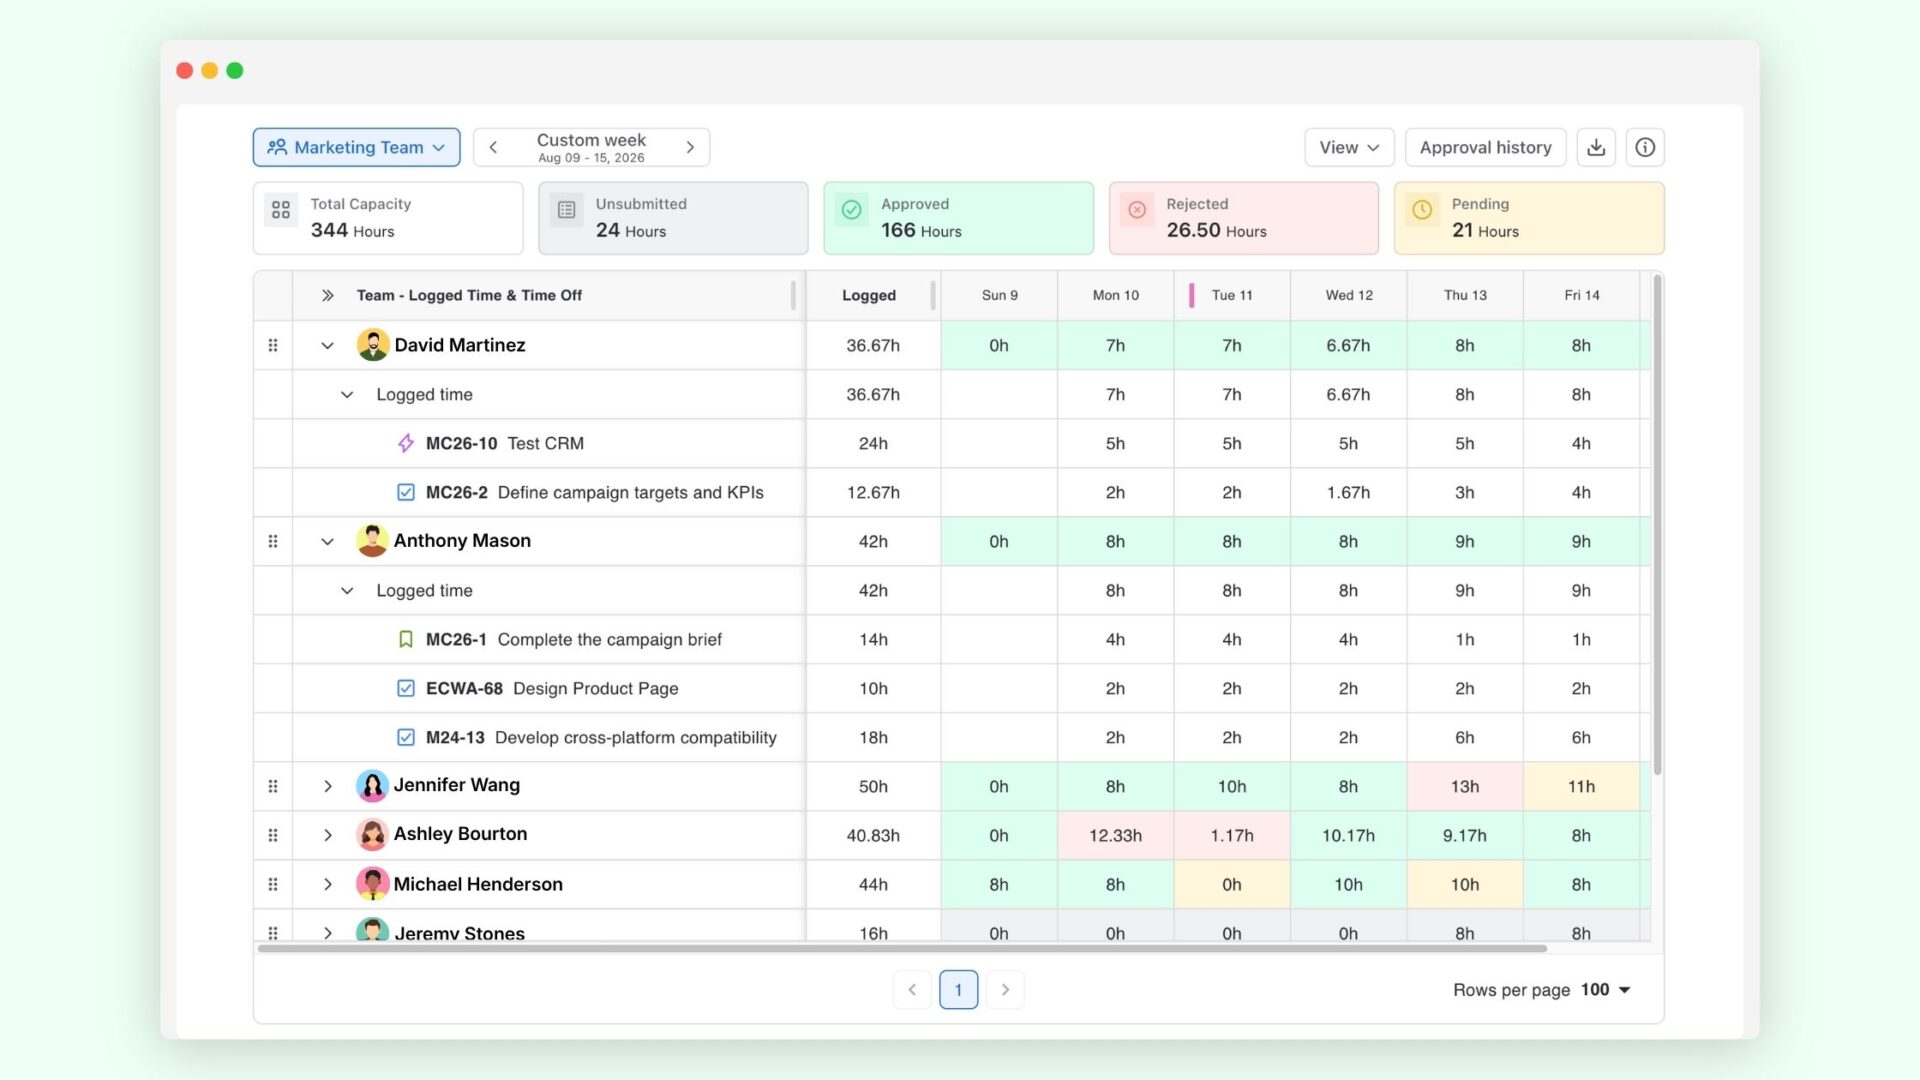Click the next page arrow
Viewport: 1920px width, 1080px height.
click(1005, 990)
